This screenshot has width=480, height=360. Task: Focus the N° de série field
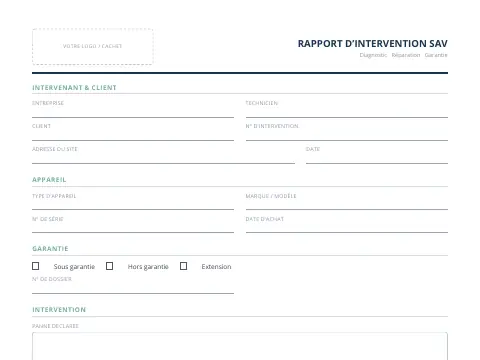133,228
